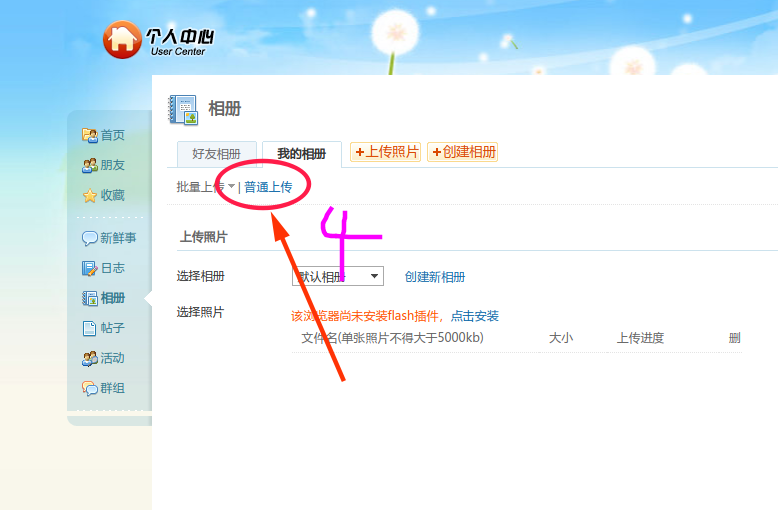This screenshot has height=510, width=778.
Task: Expand the 批量上传 dropdown arrow
Action: click(x=231, y=187)
